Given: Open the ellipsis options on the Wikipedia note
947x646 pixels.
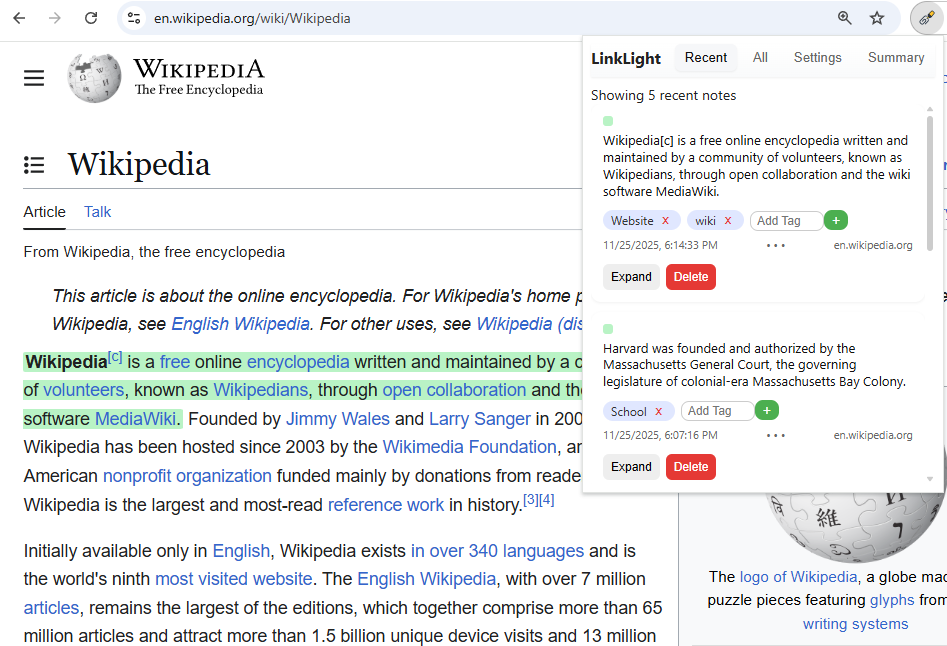Looking at the screenshot, I should click(x=776, y=245).
